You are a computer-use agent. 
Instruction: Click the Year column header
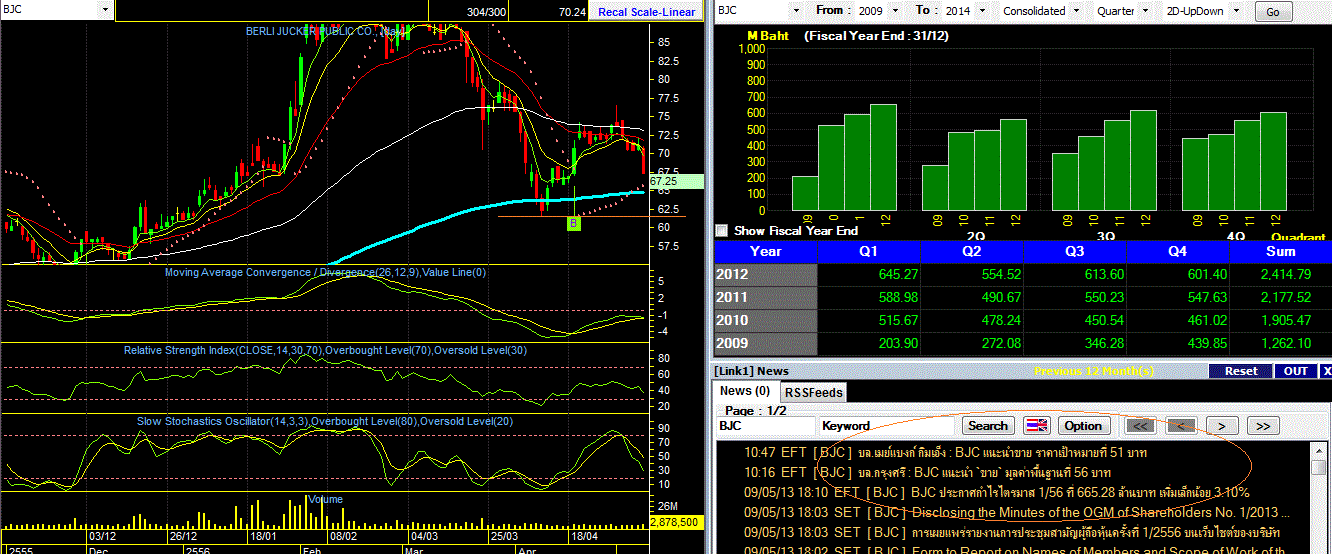pyautogui.click(x=766, y=252)
